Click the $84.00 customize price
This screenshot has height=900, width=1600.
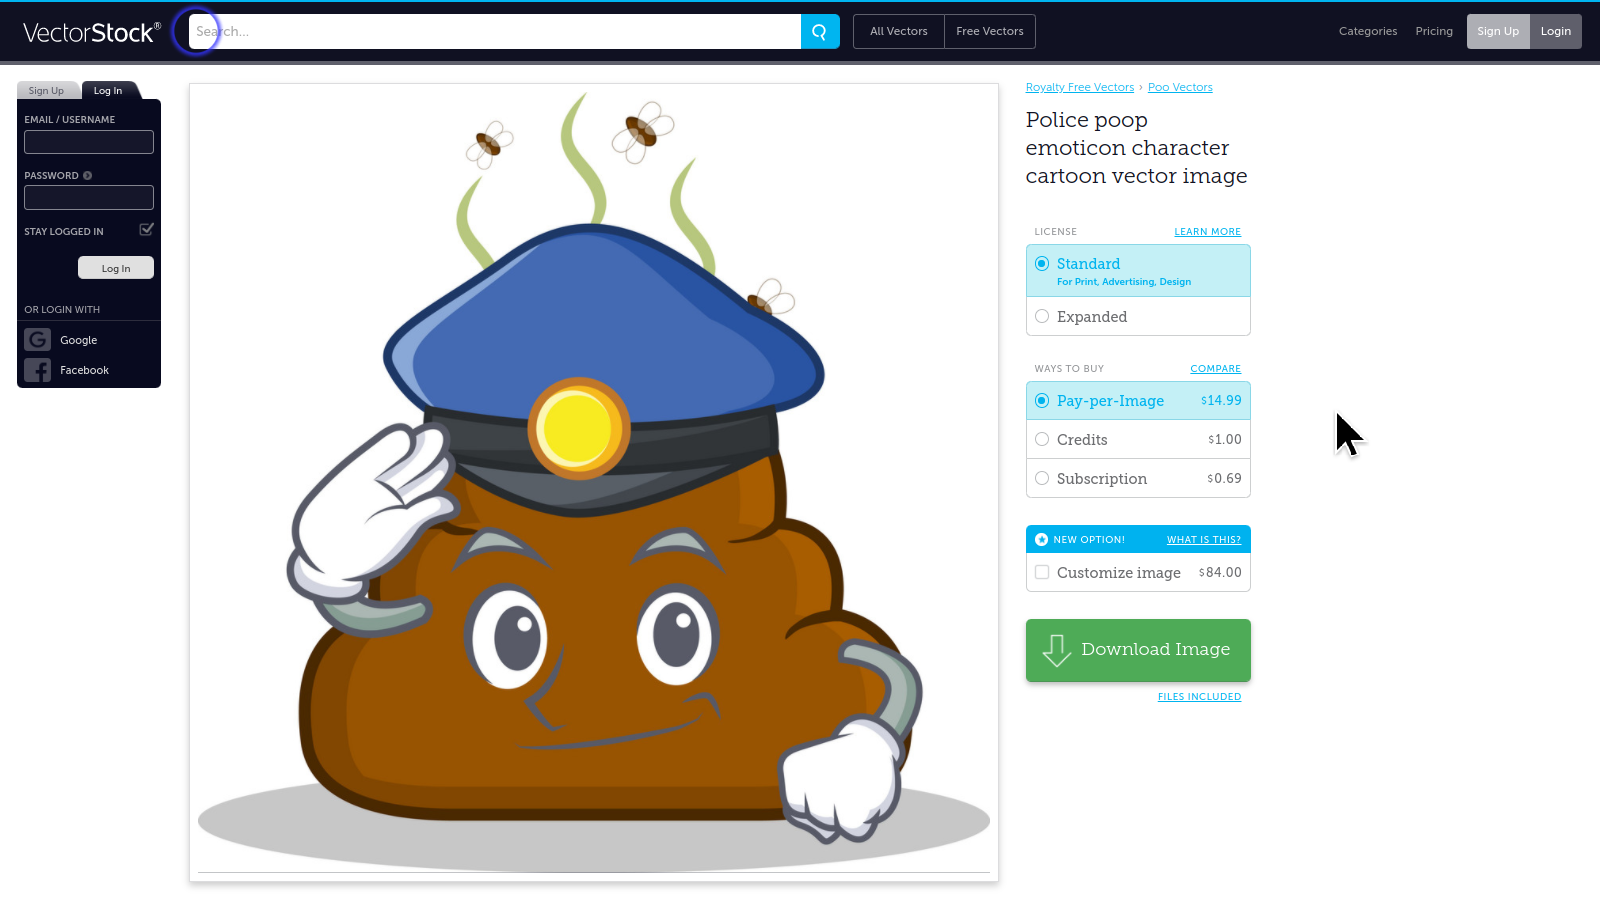[x=1220, y=573]
